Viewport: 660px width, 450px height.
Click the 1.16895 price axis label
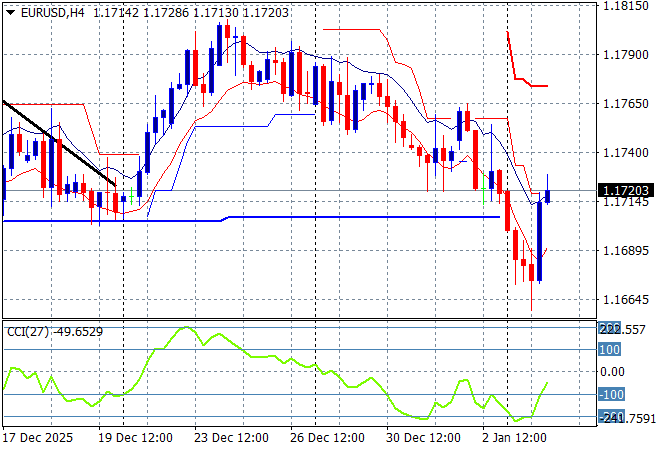[x=626, y=251]
